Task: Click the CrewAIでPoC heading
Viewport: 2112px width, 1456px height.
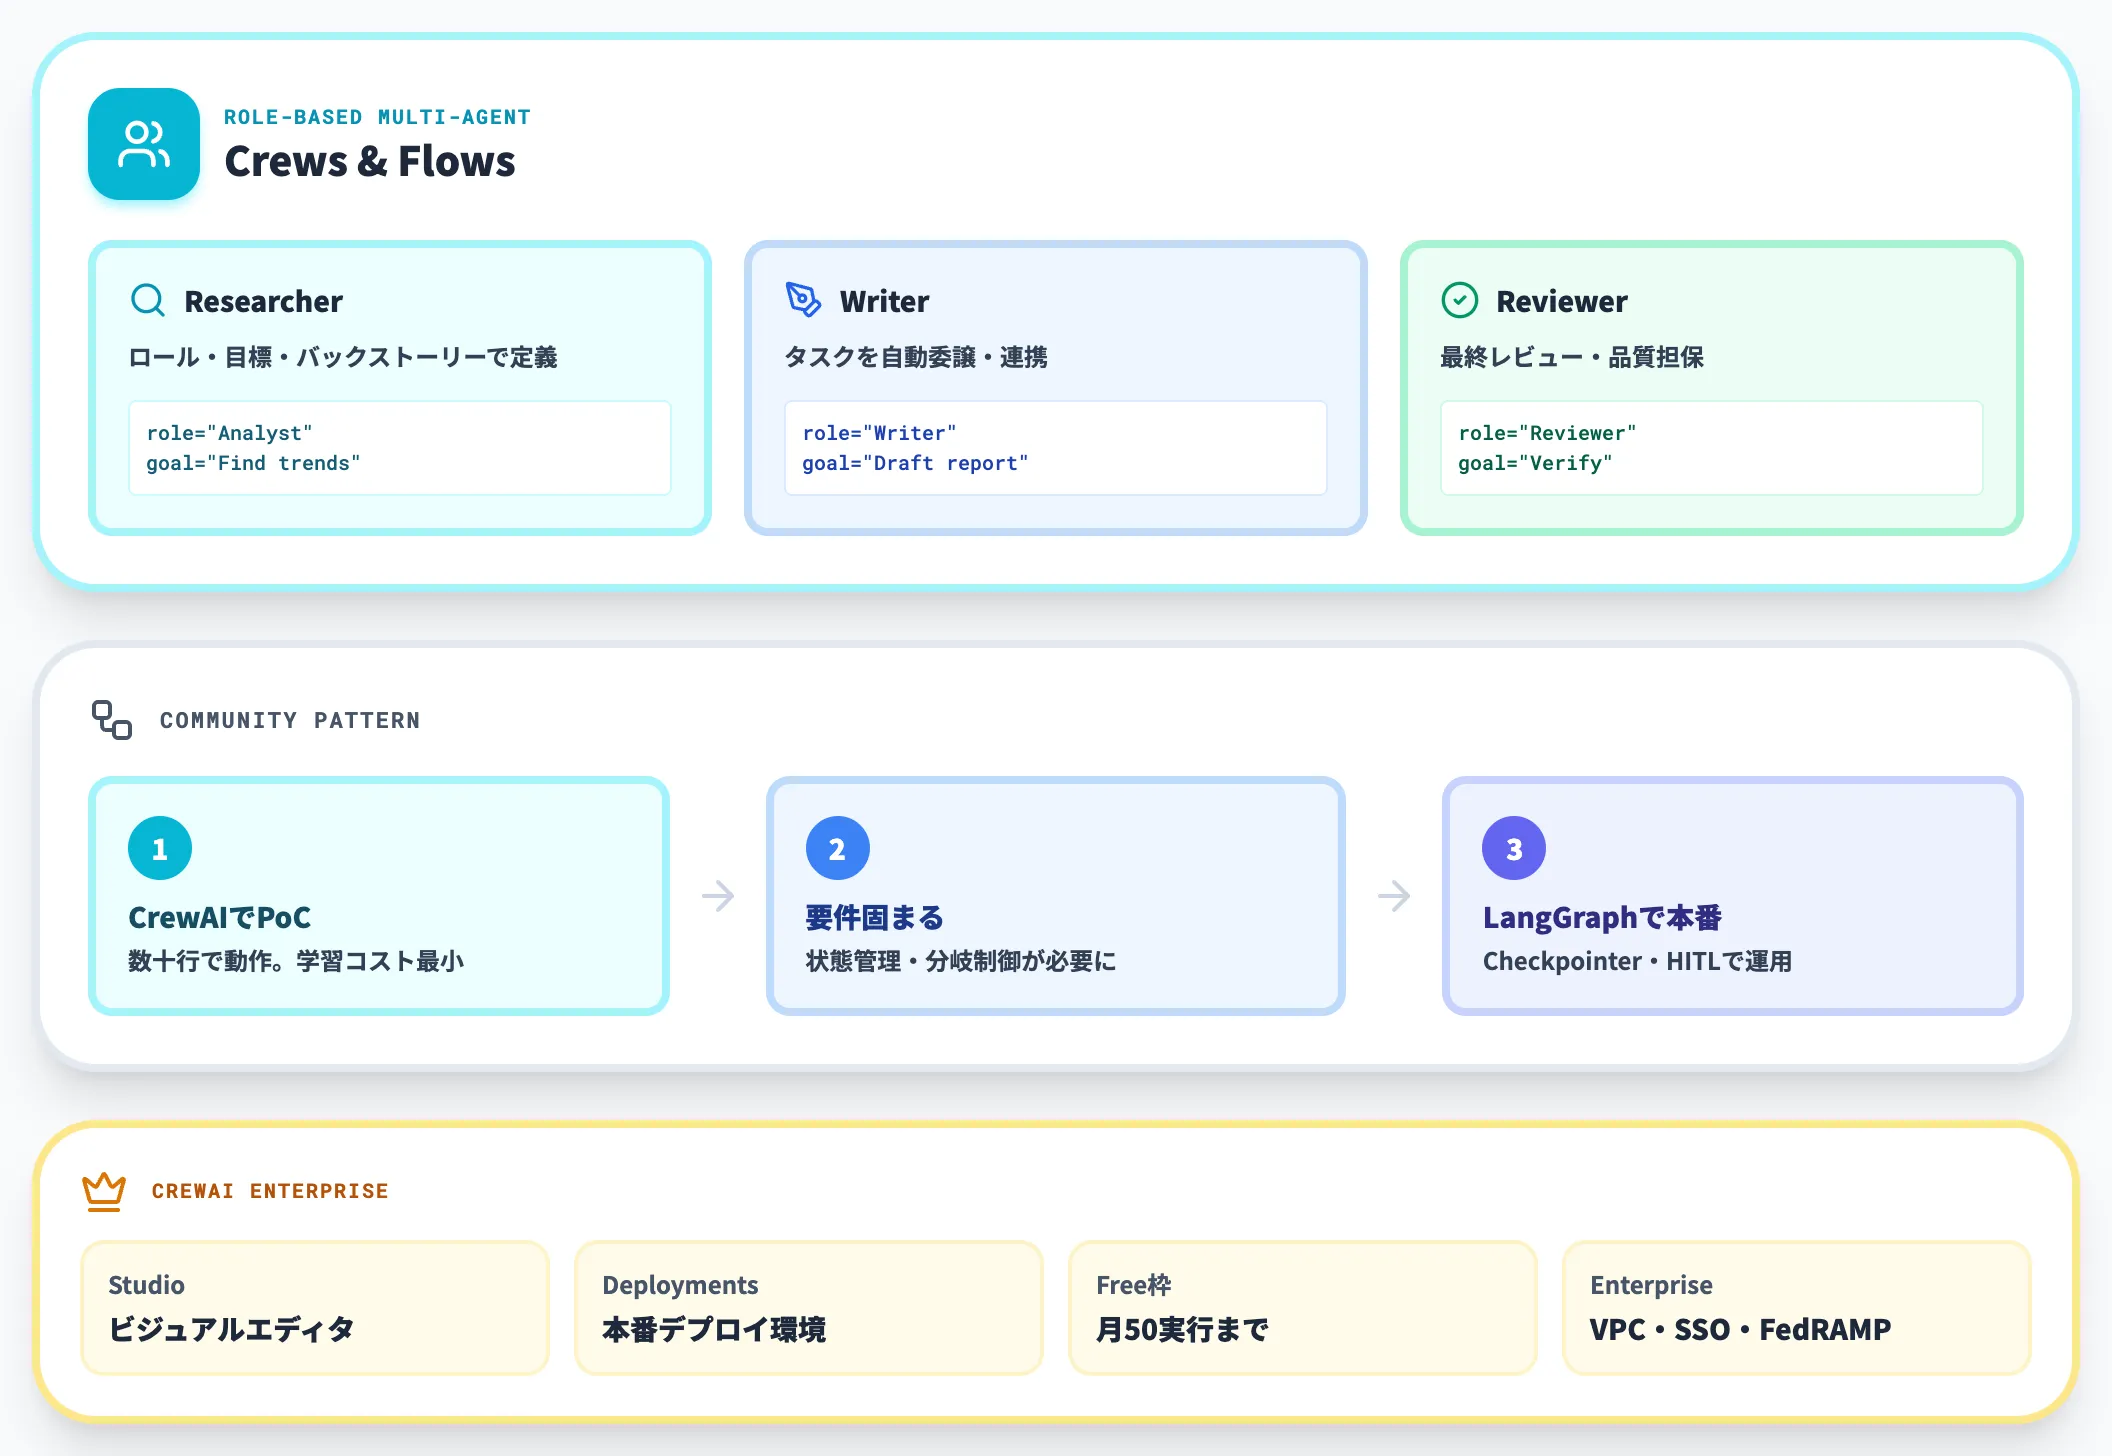Action: pyautogui.click(x=220, y=917)
